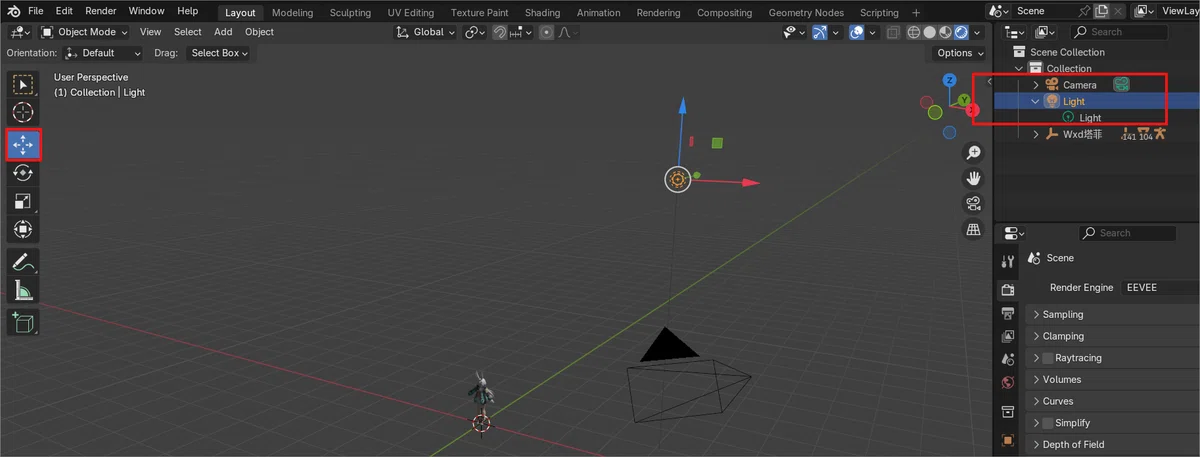Viewport: 1200px width, 457px height.
Task: Enable the Raytracing checkbox
Action: [x=1048, y=358]
